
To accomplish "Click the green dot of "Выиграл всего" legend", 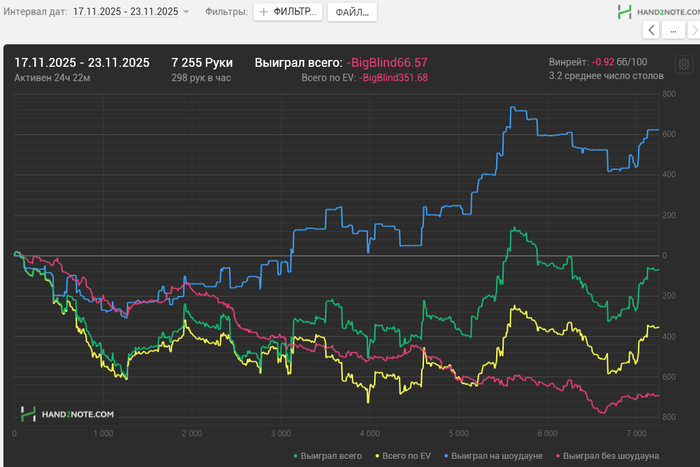I will (x=295, y=456).
